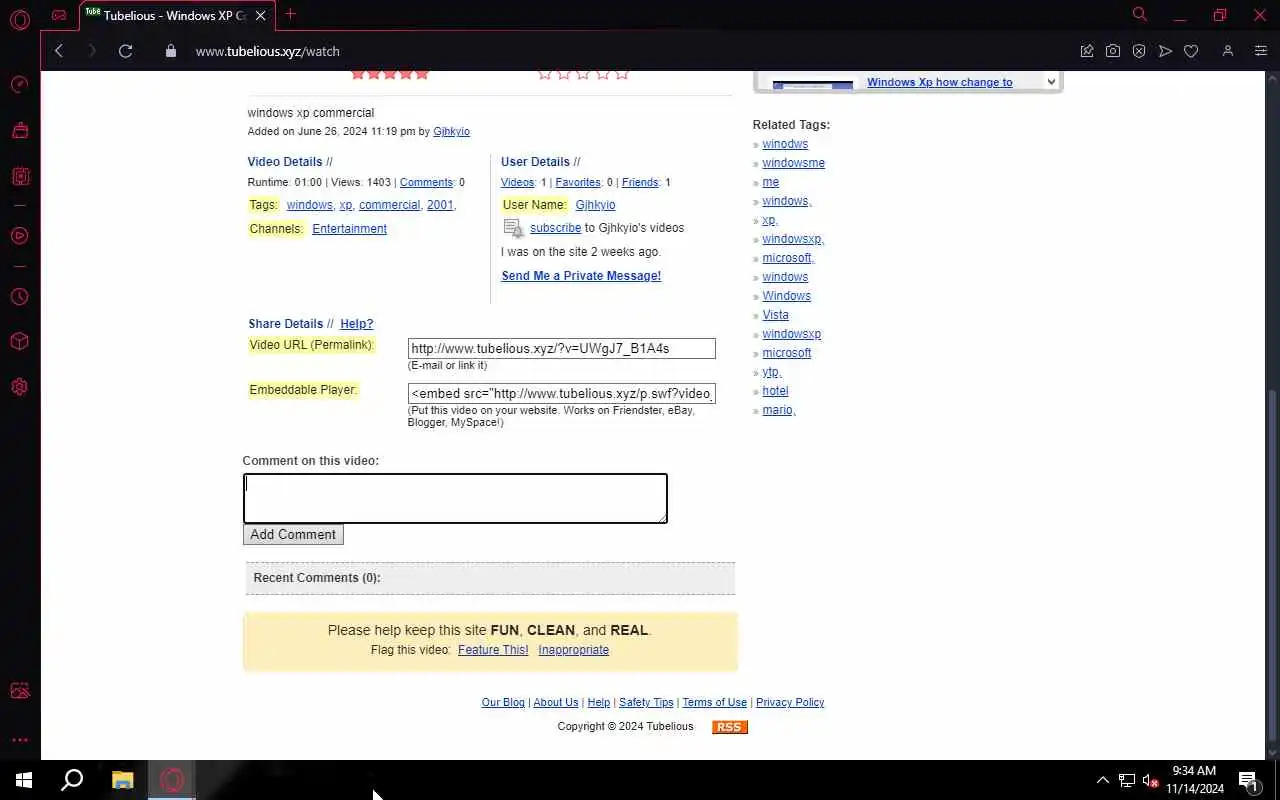Open the Favorites link
Viewport: 1280px width, 800px height.
point(578,182)
